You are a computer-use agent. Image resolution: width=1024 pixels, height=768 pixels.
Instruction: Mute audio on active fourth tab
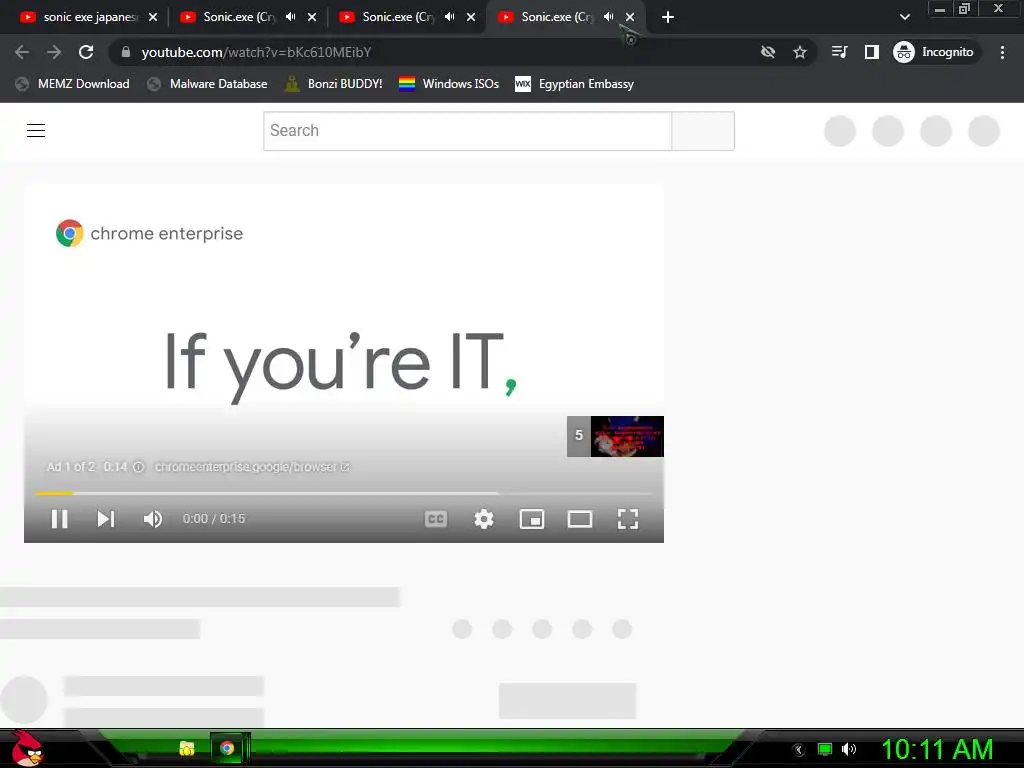coord(609,17)
